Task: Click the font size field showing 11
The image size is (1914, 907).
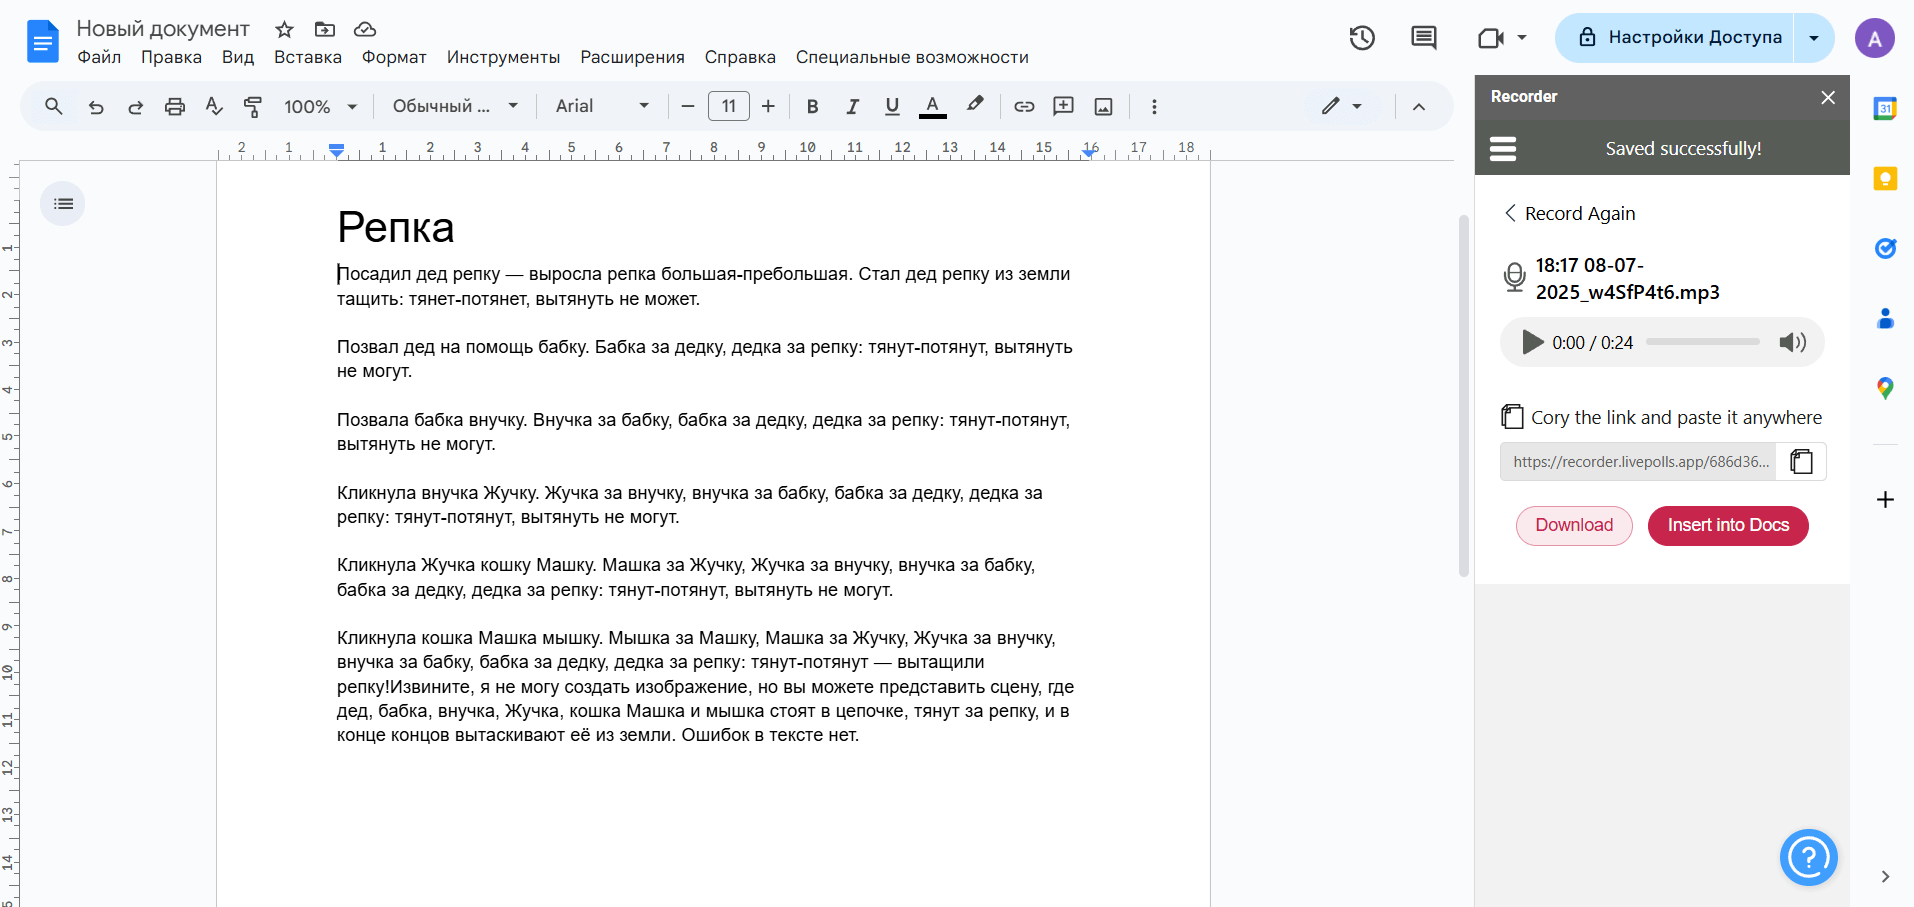Action: pyautogui.click(x=729, y=106)
